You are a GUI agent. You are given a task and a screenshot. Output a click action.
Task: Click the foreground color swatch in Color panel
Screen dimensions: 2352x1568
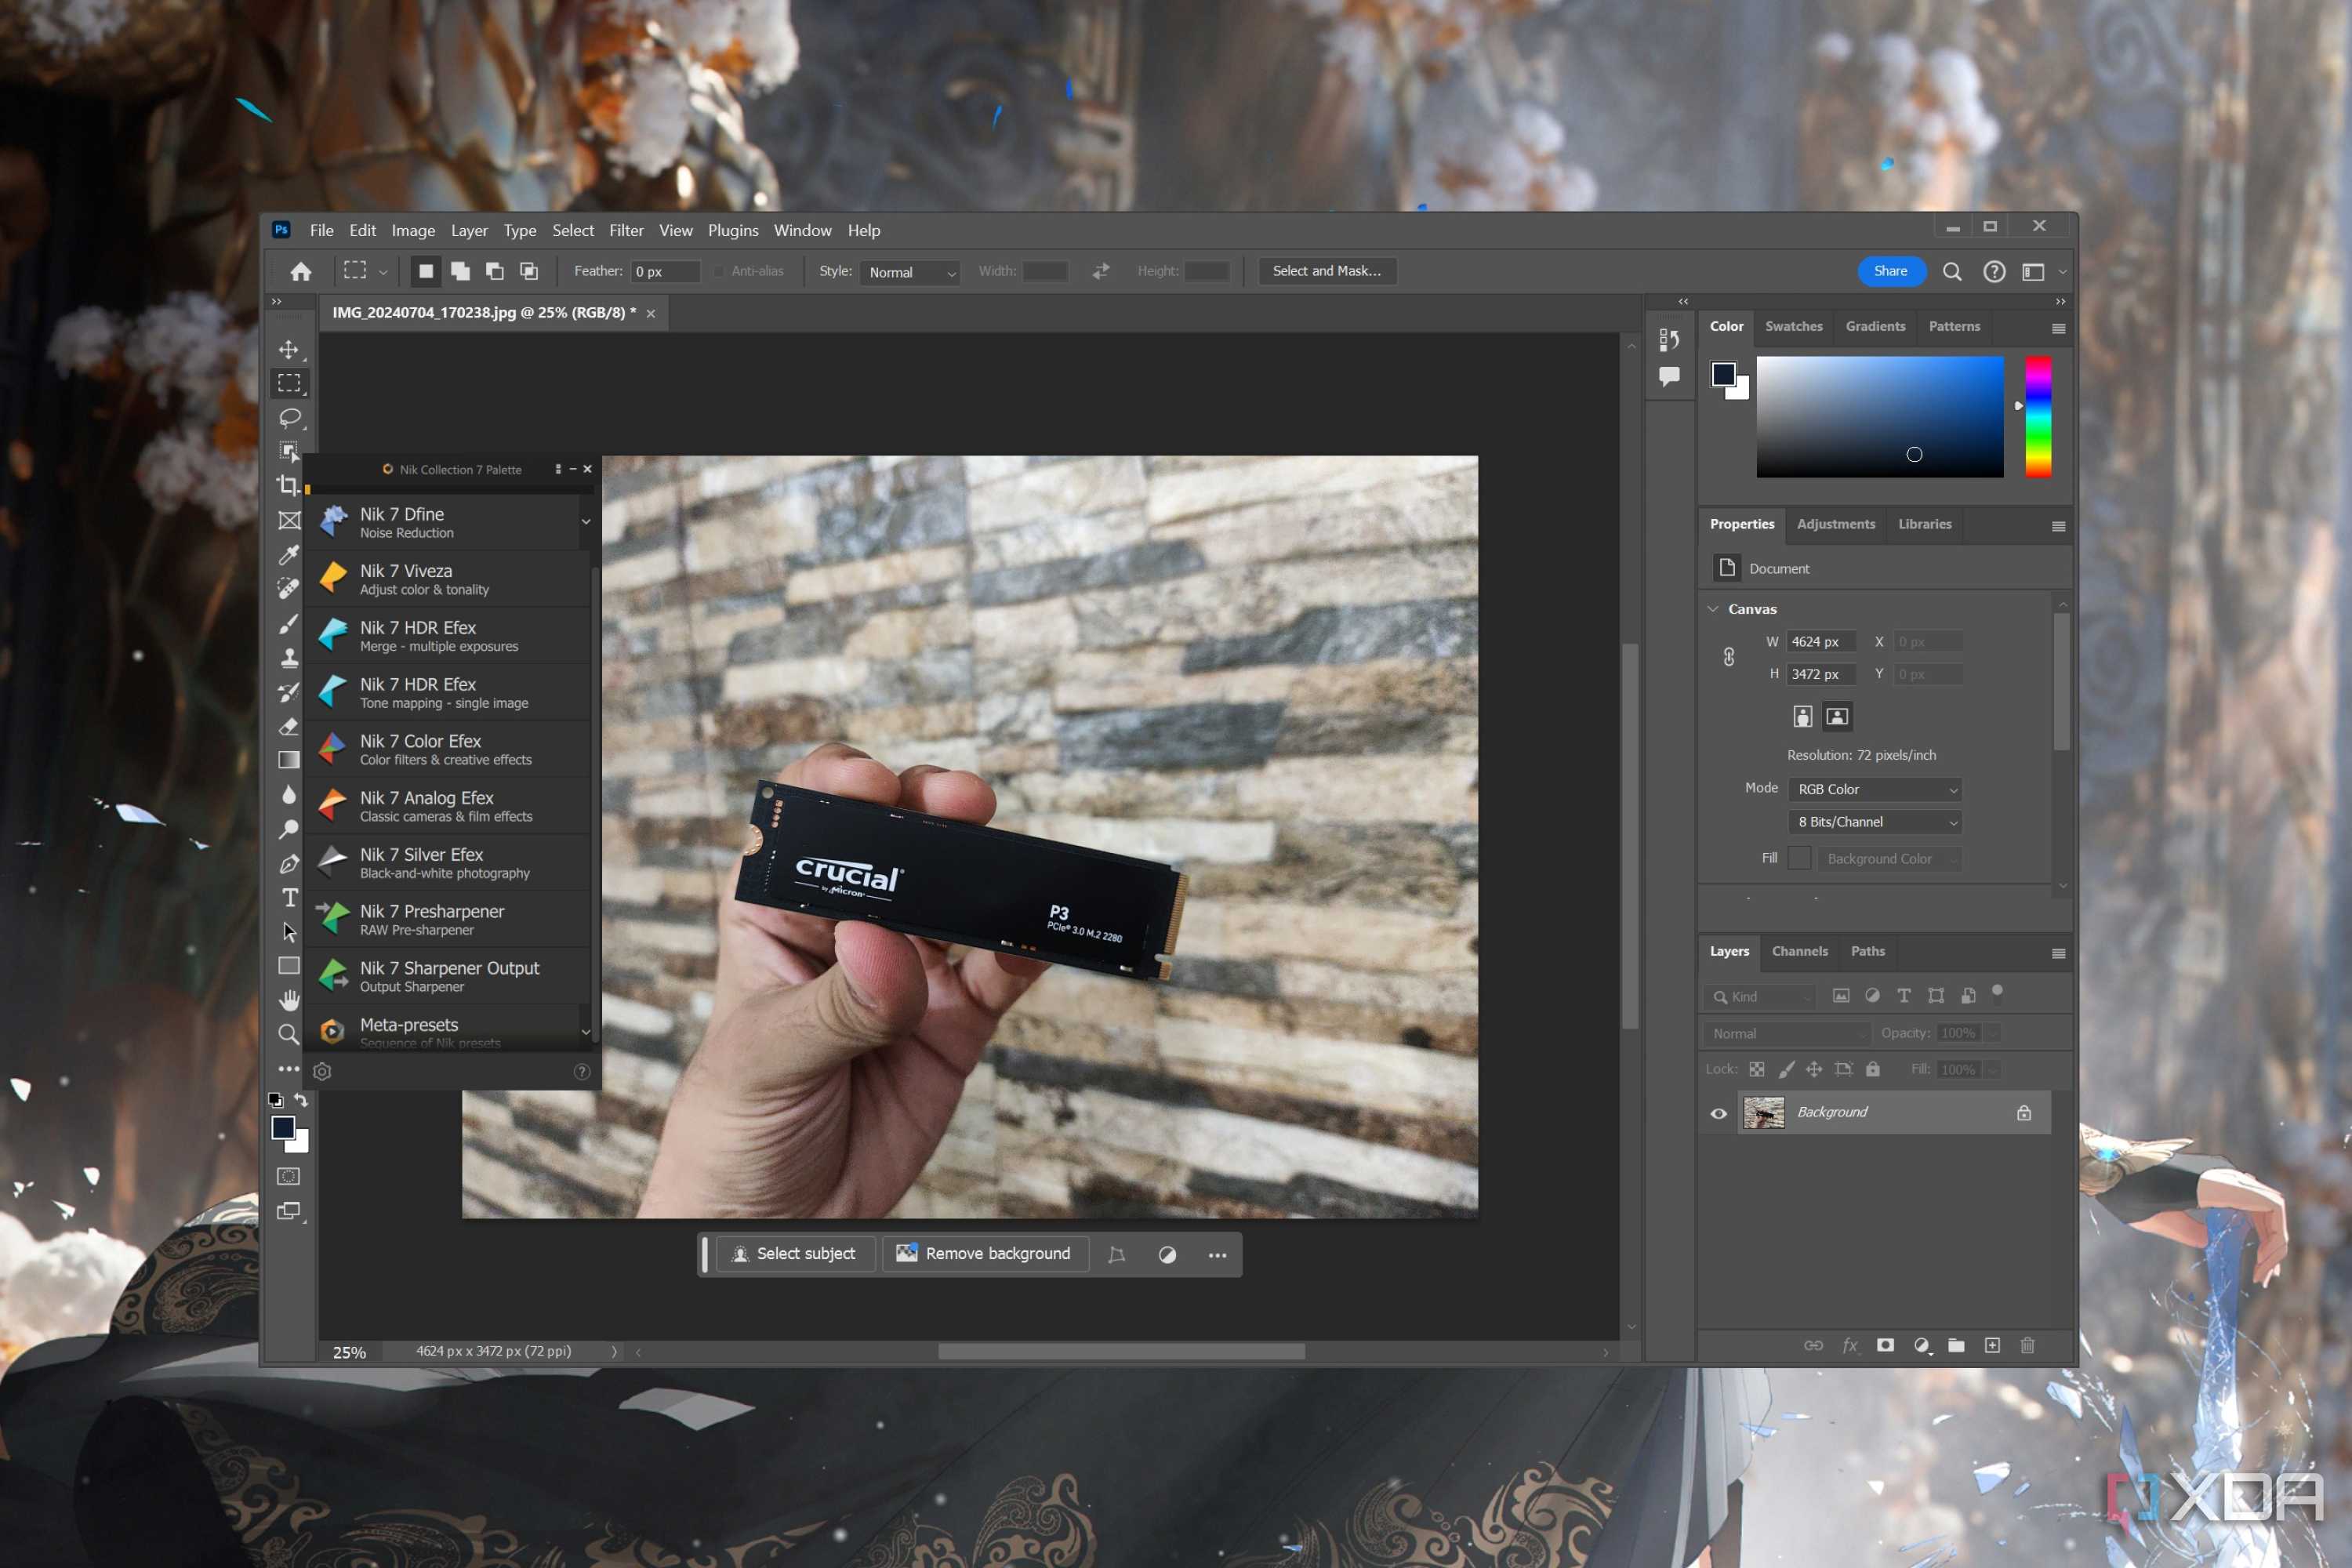click(x=1723, y=374)
